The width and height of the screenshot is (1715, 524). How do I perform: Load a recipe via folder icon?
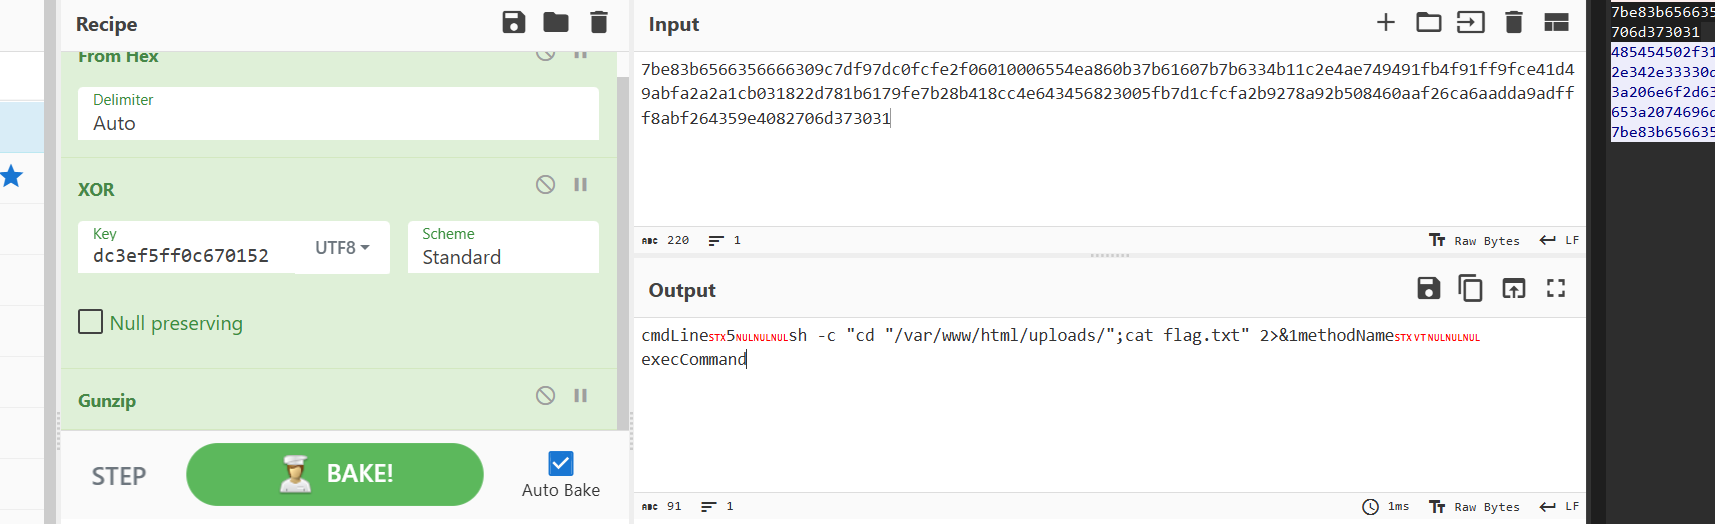click(556, 23)
